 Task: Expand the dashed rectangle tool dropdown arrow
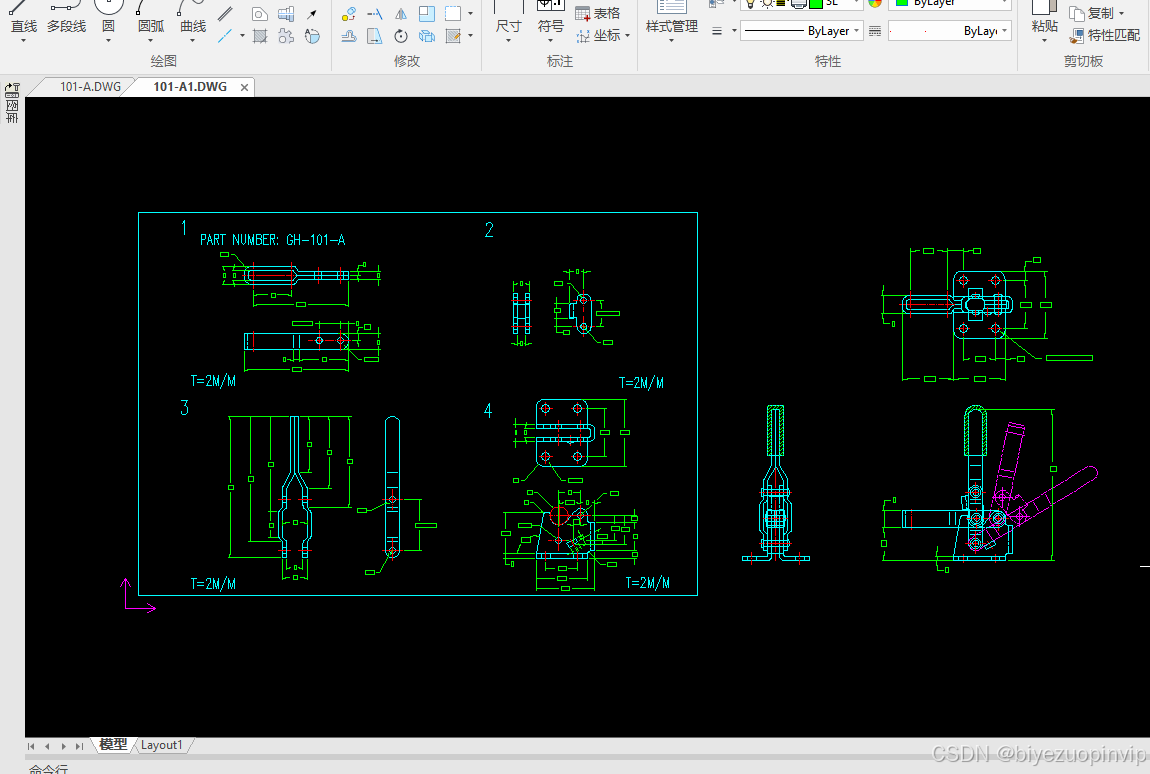[x=470, y=14]
